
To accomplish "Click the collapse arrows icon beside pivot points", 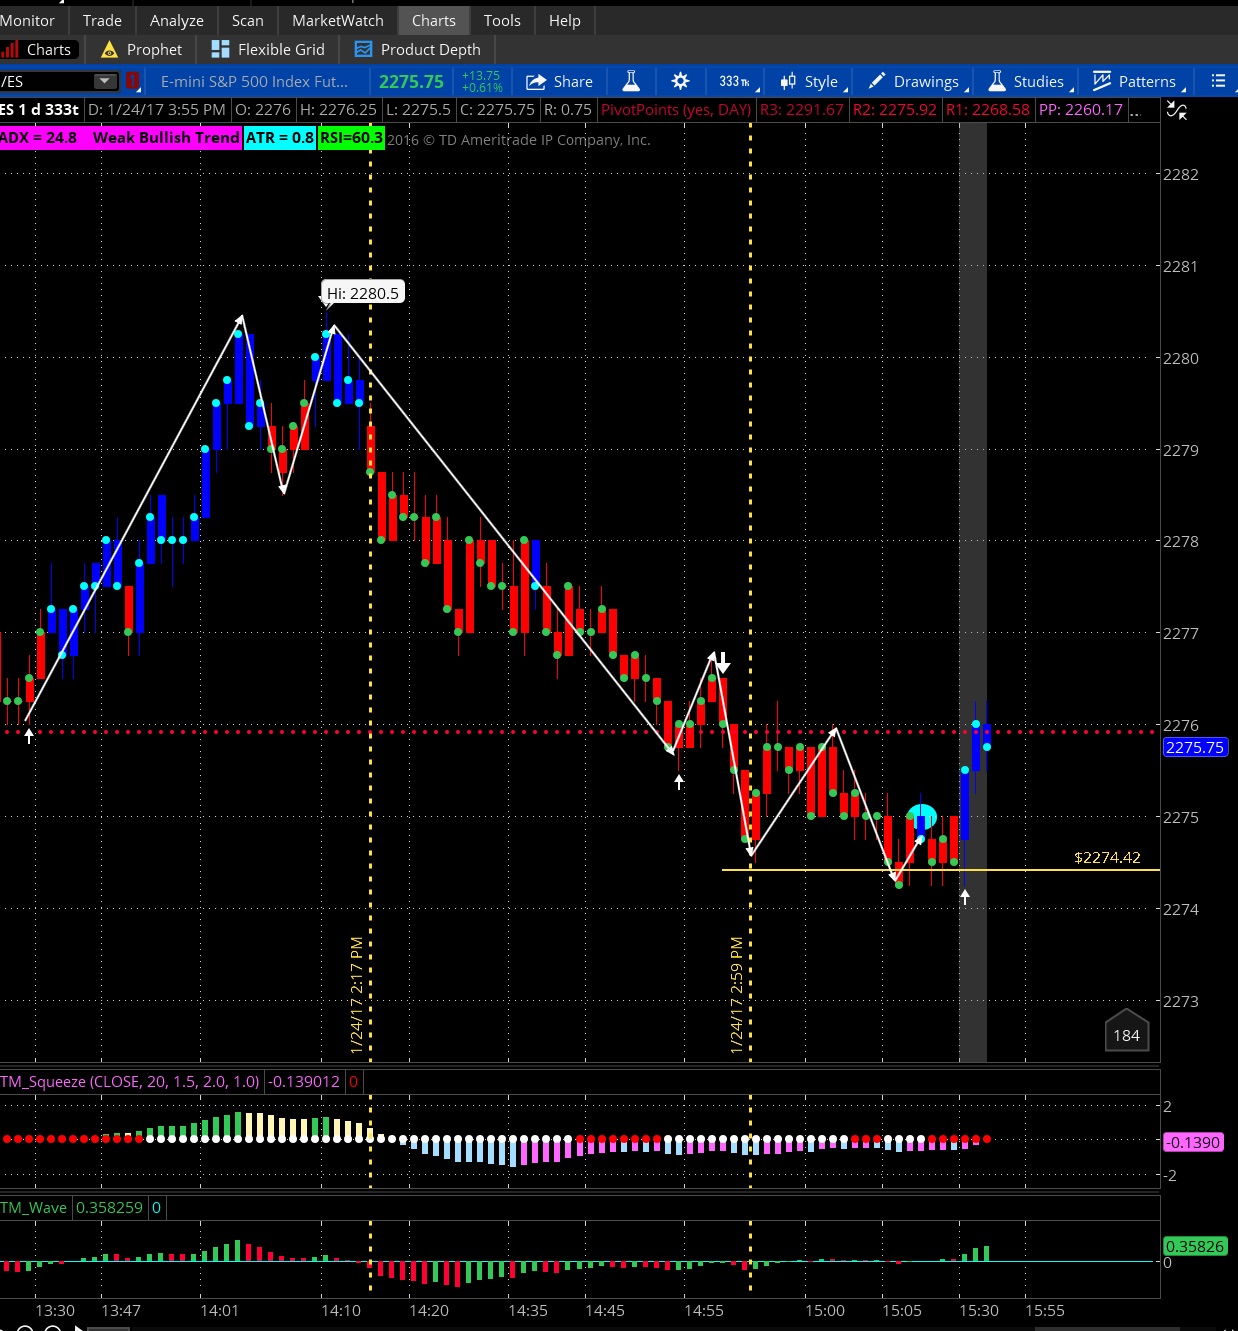I will (1177, 111).
